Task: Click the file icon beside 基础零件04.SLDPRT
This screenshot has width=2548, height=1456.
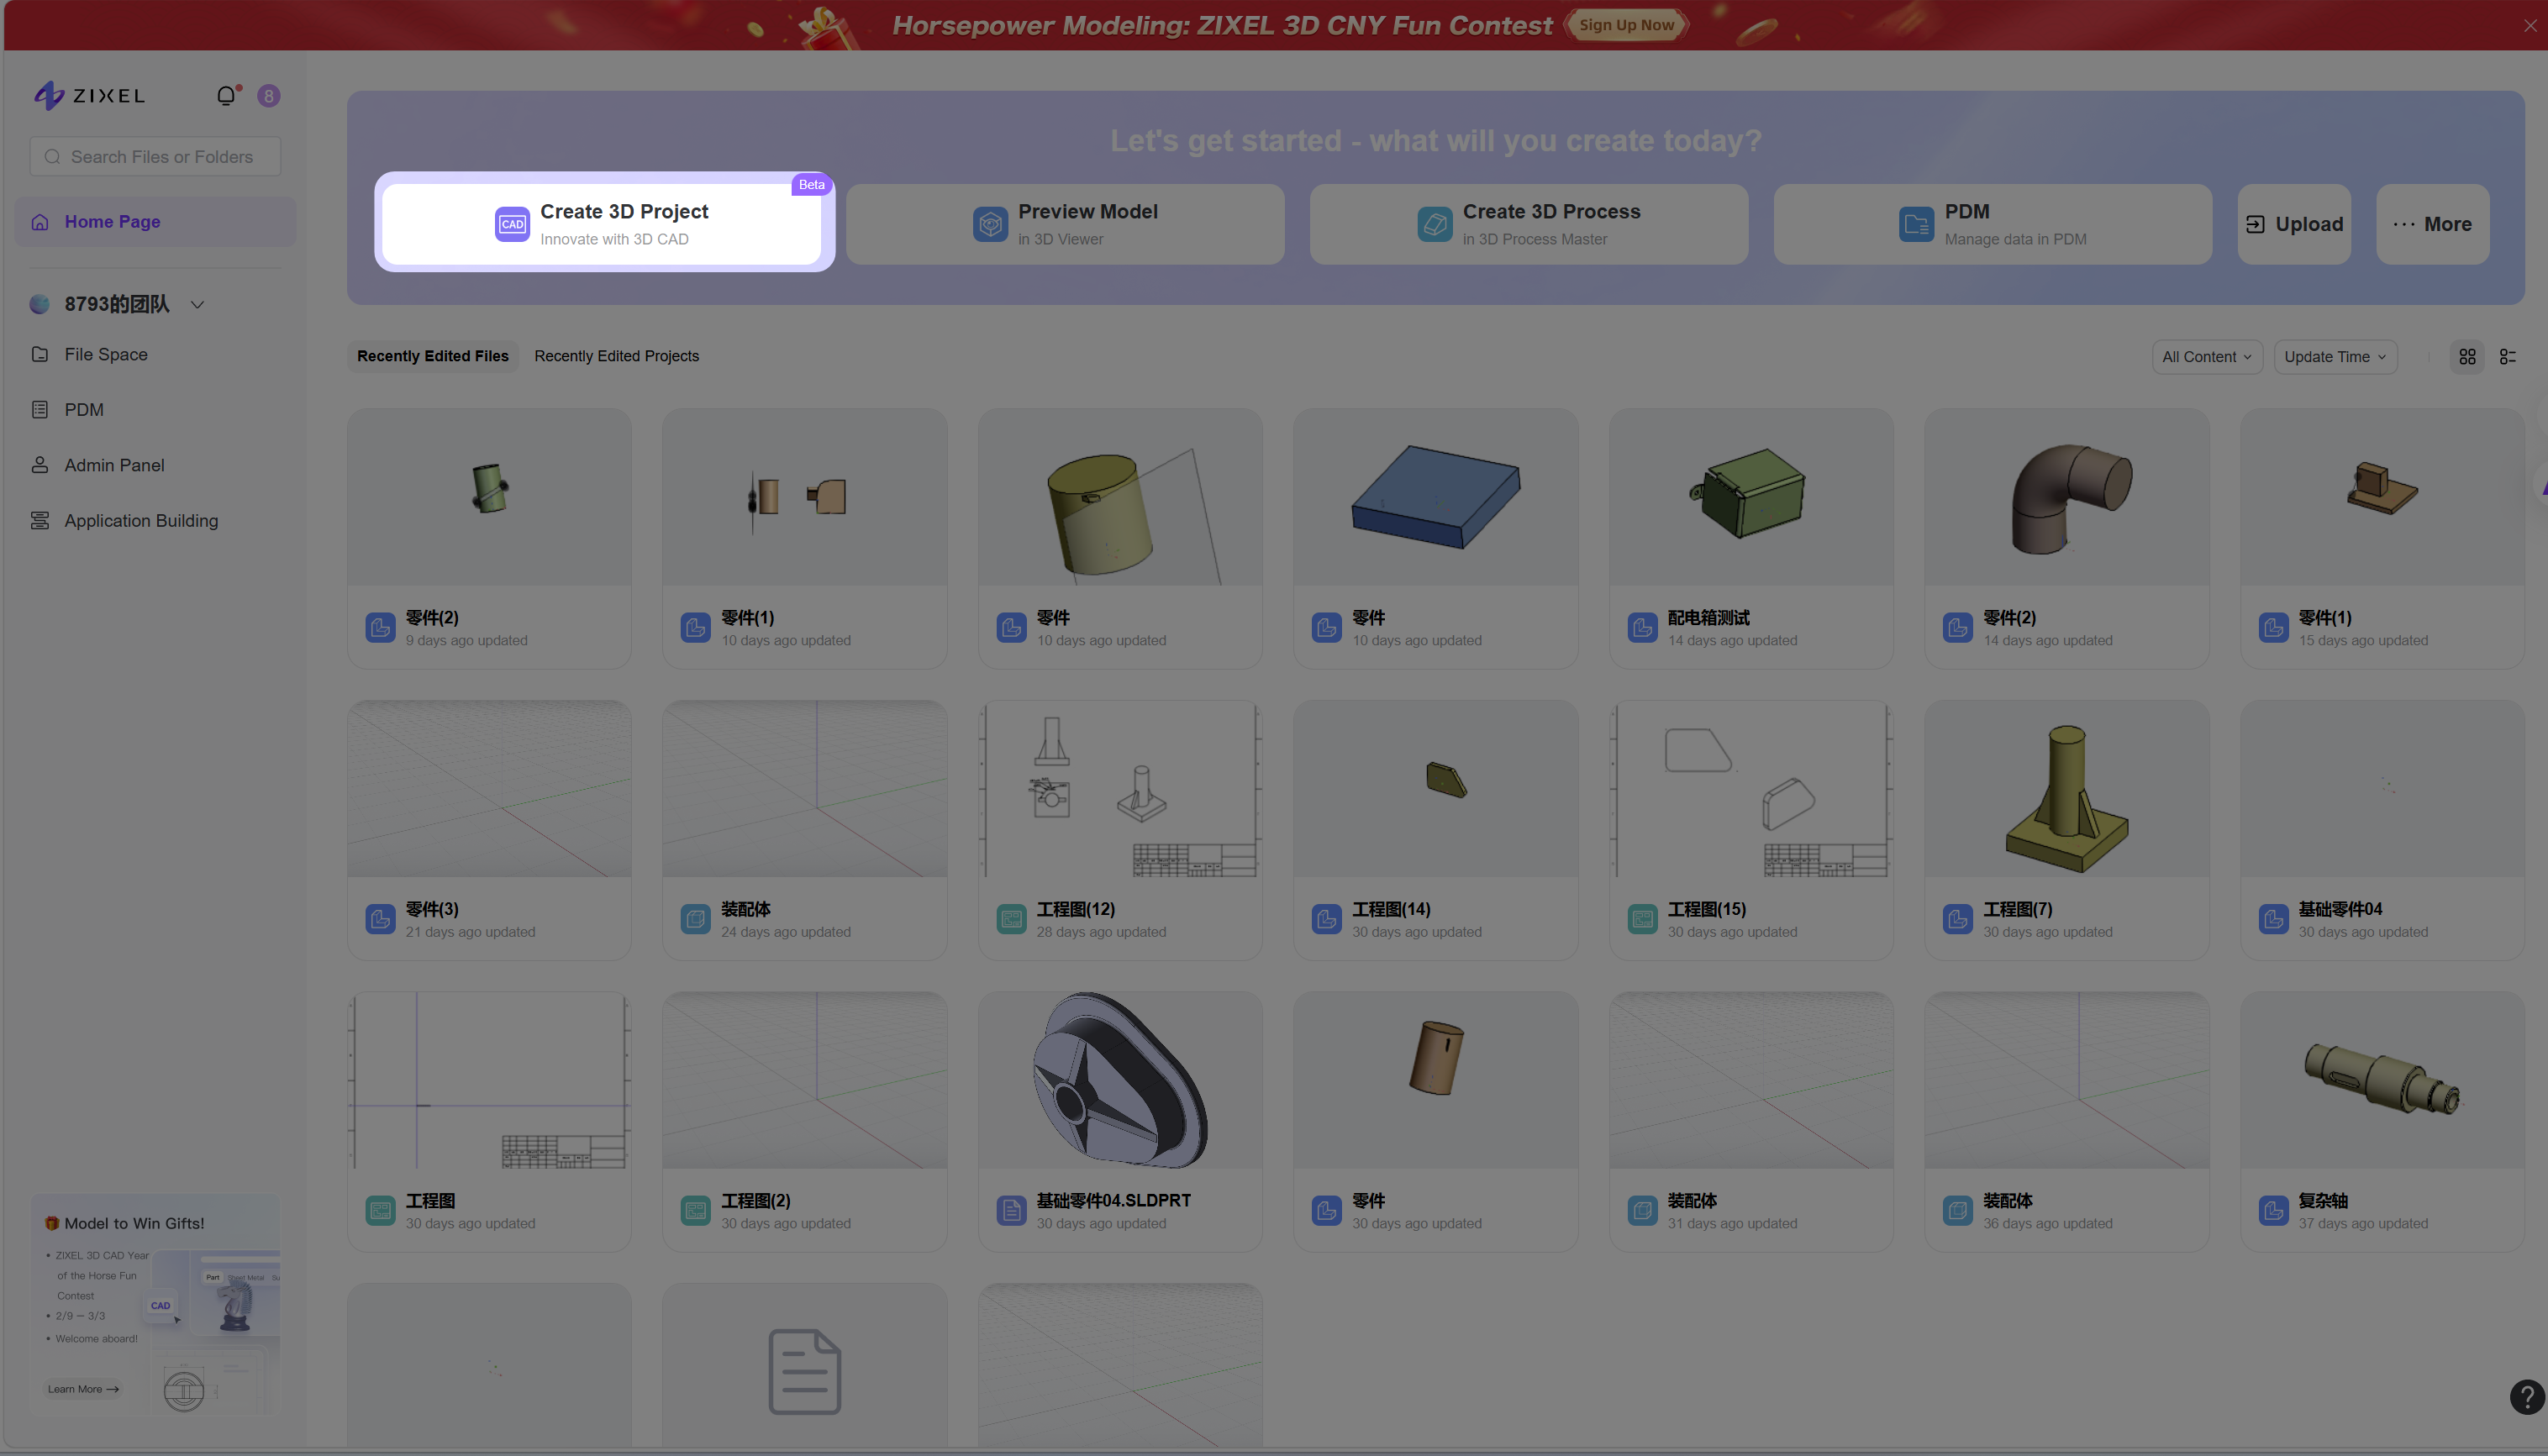Action: (x=1011, y=1211)
